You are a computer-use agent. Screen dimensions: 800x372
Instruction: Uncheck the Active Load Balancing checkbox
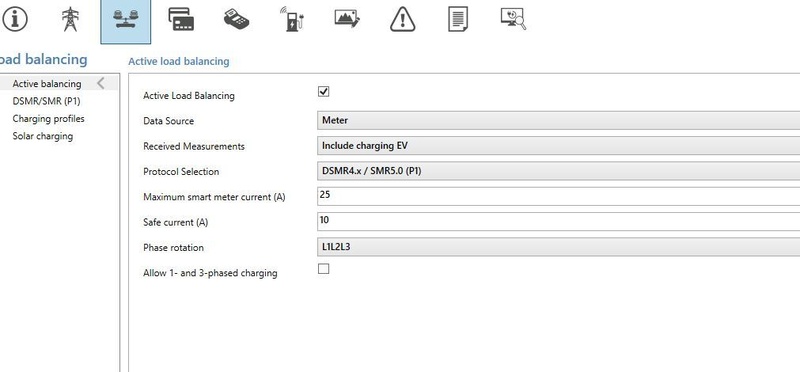[323, 91]
